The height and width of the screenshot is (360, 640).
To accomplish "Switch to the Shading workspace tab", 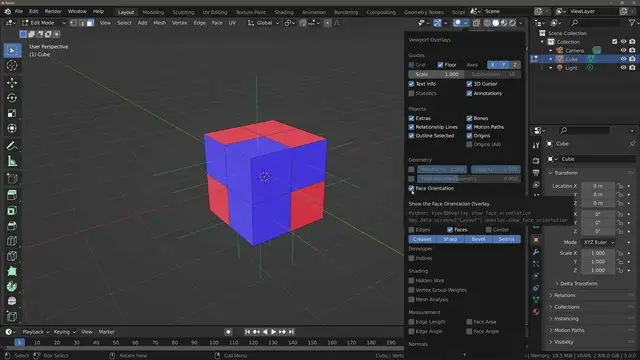I will point(284,12).
